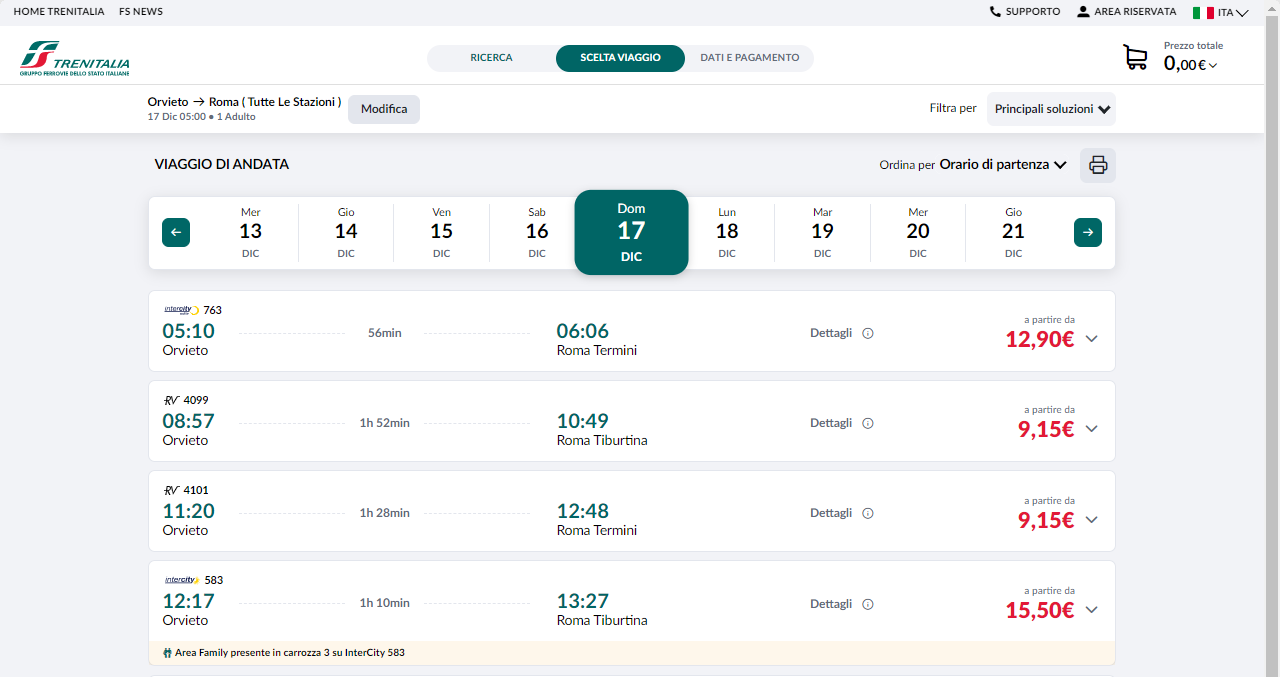Expand the 08:57 train fare chevron
The width and height of the screenshot is (1280, 677).
click(x=1092, y=429)
